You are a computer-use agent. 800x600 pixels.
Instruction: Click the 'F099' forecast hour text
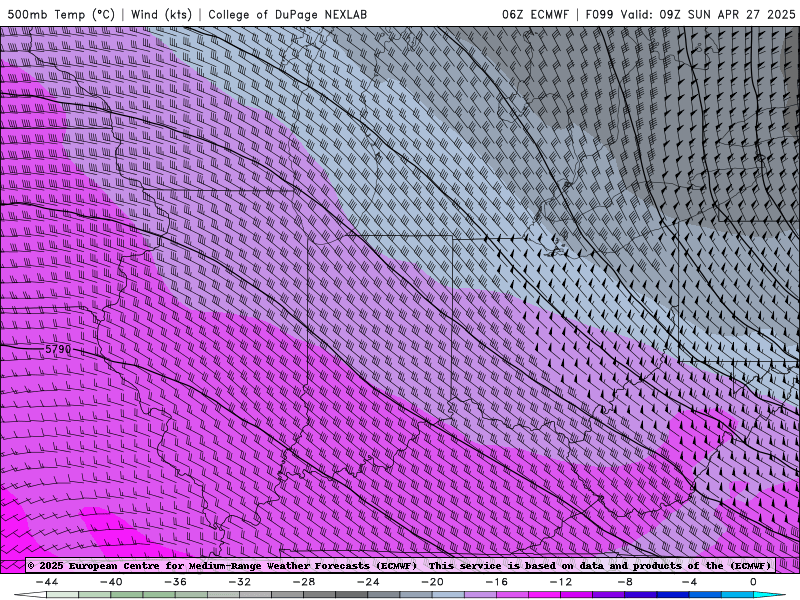(x=599, y=14)
